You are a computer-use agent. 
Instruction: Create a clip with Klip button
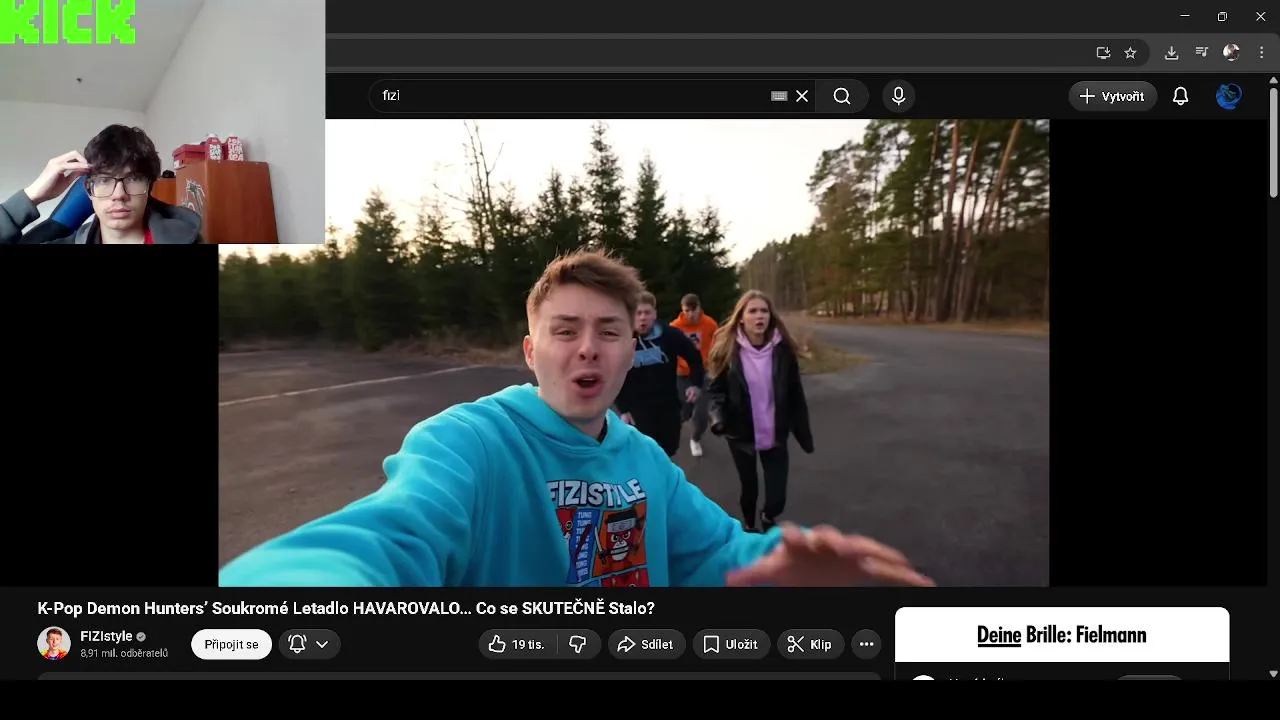(810, 645)
